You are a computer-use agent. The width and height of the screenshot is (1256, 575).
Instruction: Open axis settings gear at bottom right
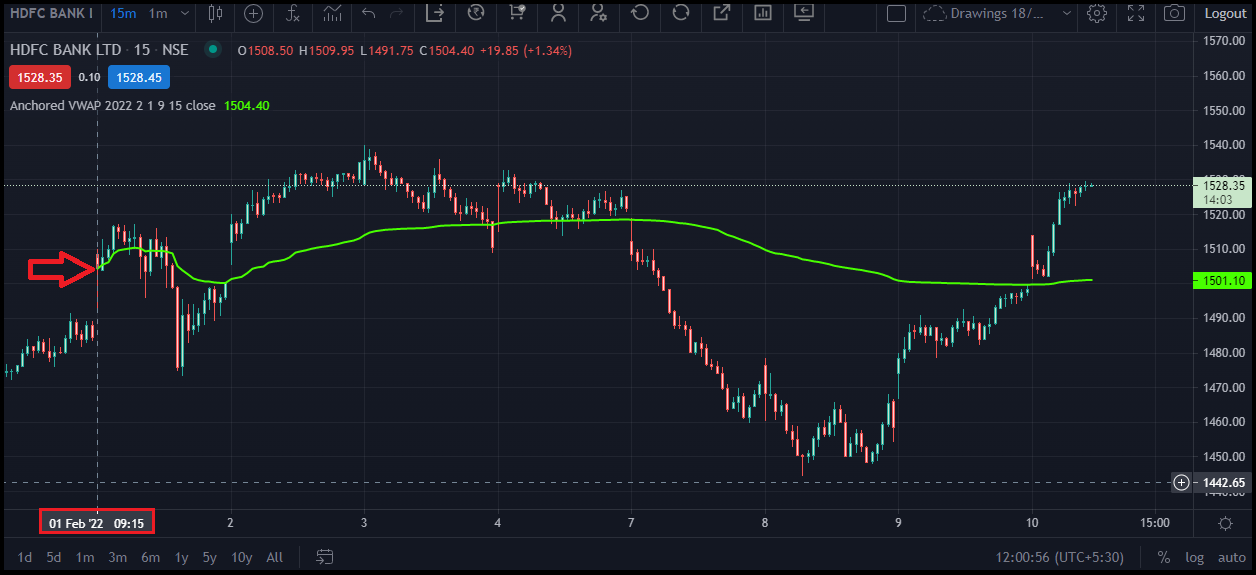pos(1225,523)
